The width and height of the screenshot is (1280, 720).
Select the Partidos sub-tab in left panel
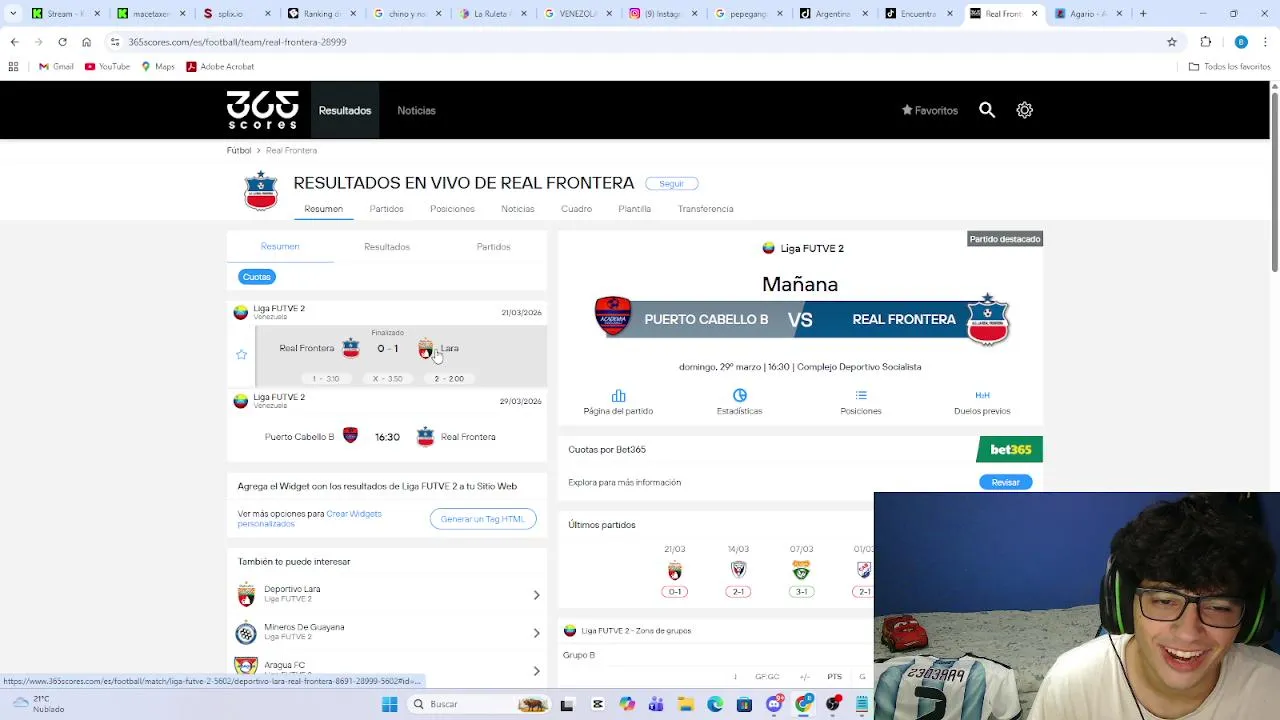493,247
